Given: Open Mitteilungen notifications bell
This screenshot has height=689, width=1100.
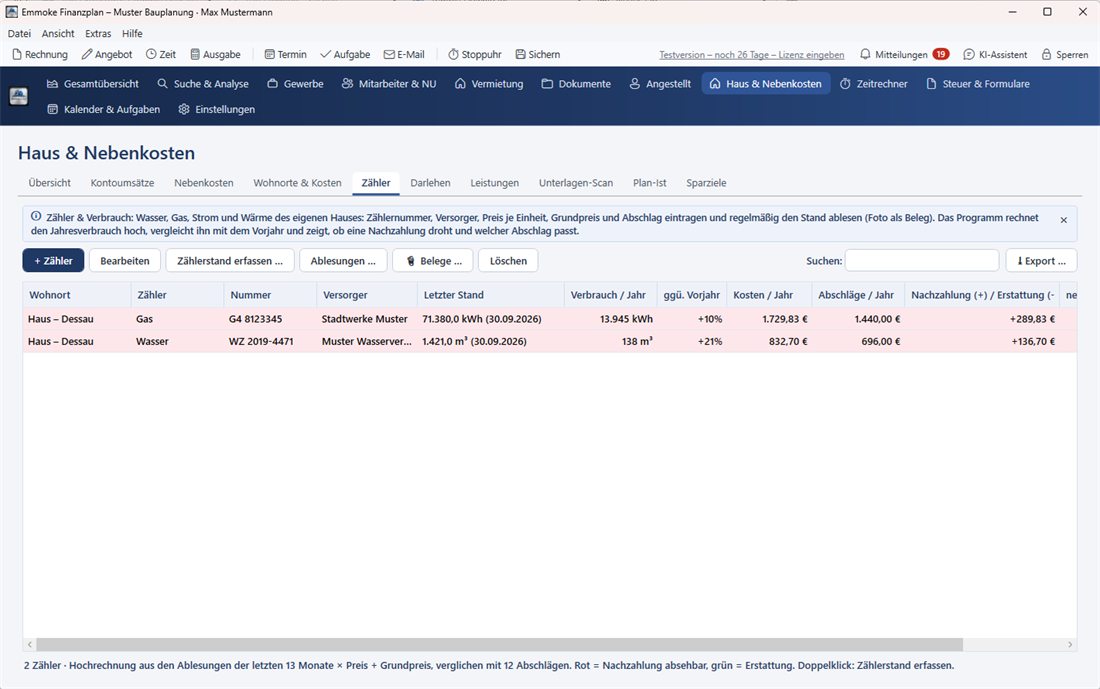Looking at the screenshot, I should pyautogui.click(x=904, y=54).
